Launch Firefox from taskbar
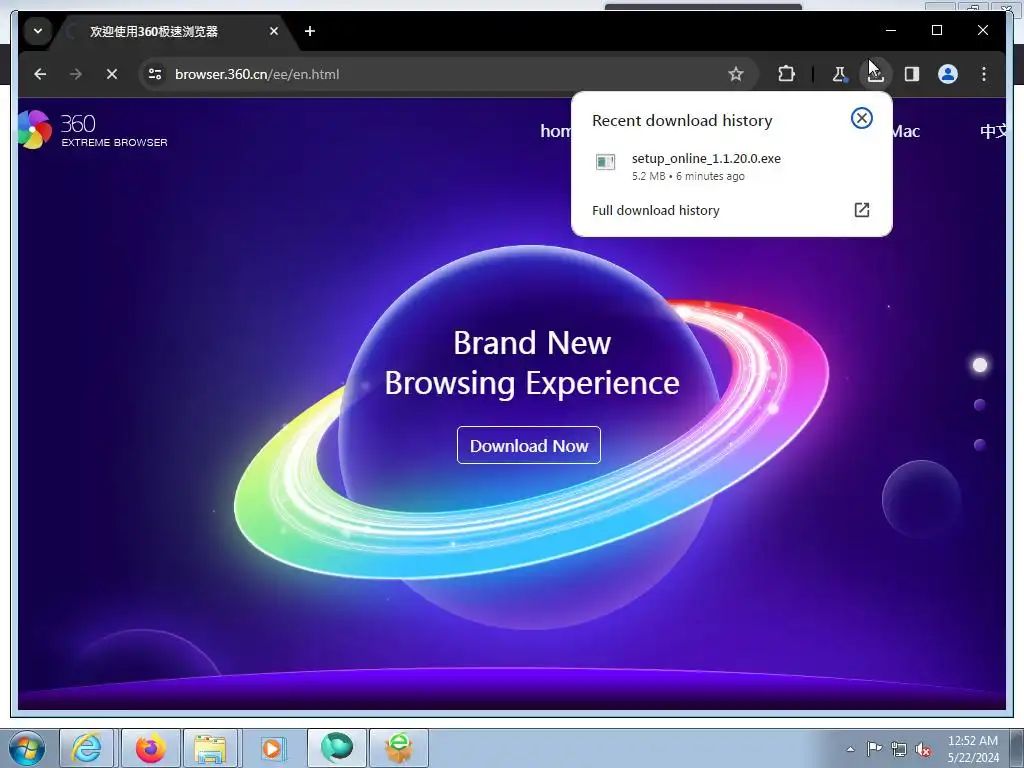This screenshot has width=1024, height=768. click(x=150, y=748)
